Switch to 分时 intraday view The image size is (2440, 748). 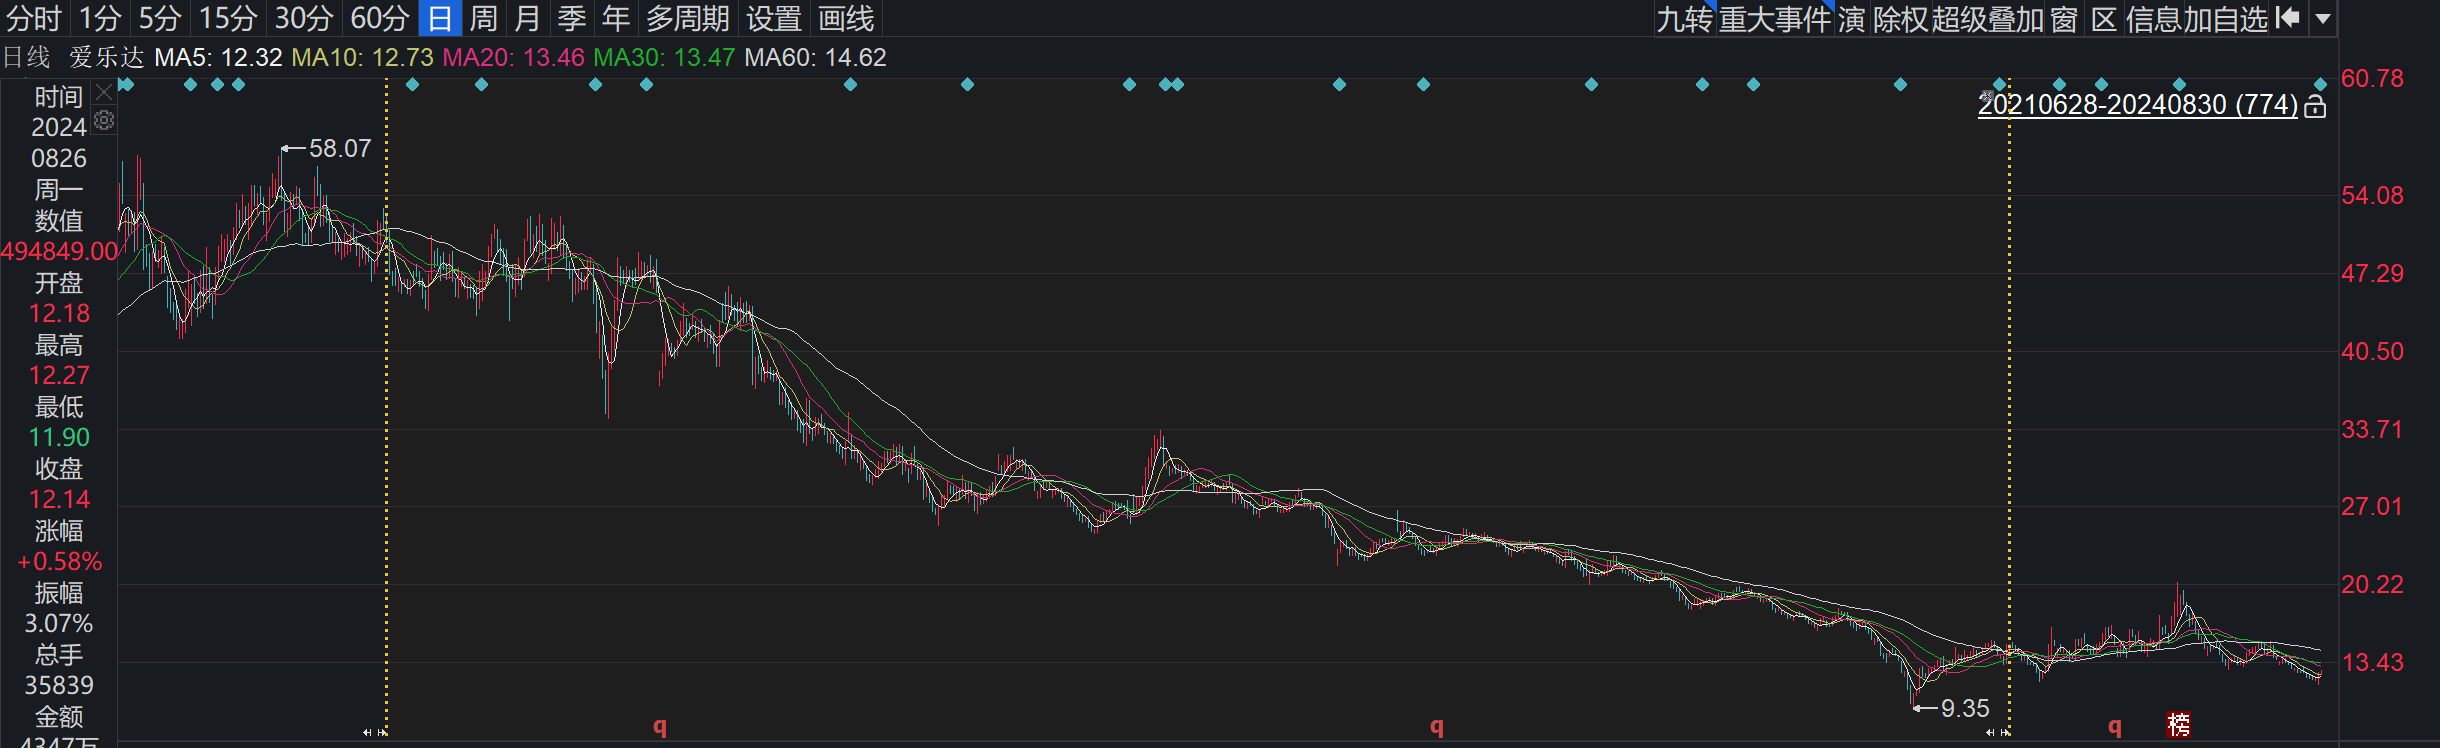point(34,18)
